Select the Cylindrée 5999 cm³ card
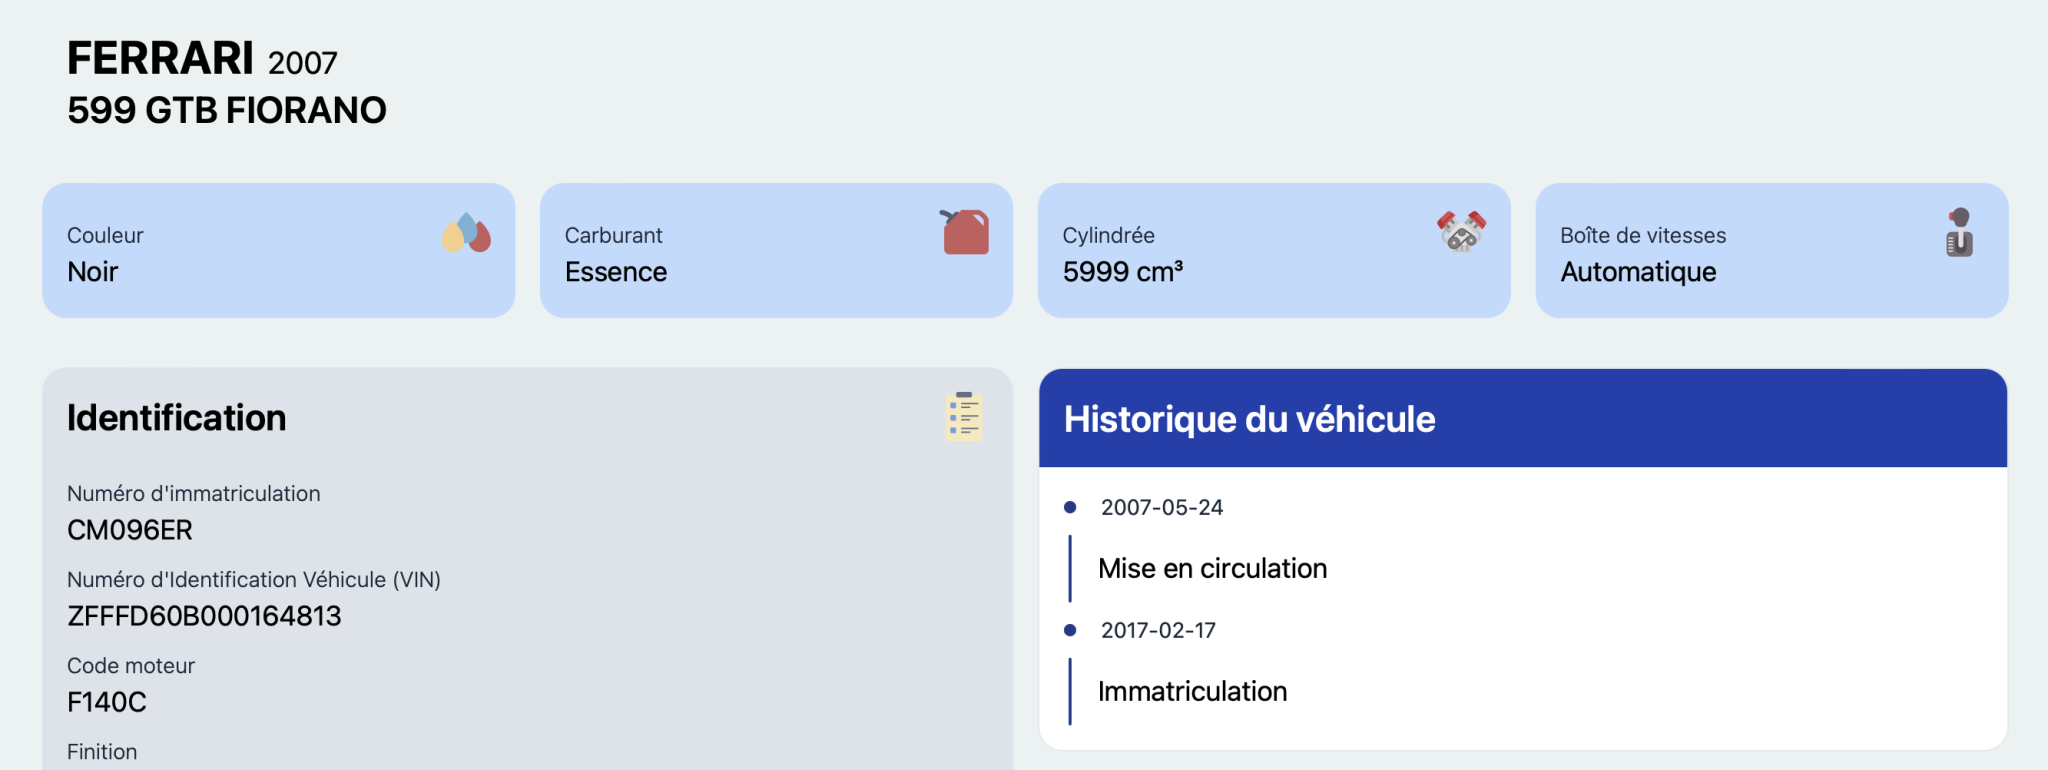The width and height of the screenshot is (2048, 770). (x=1274, y=250)
